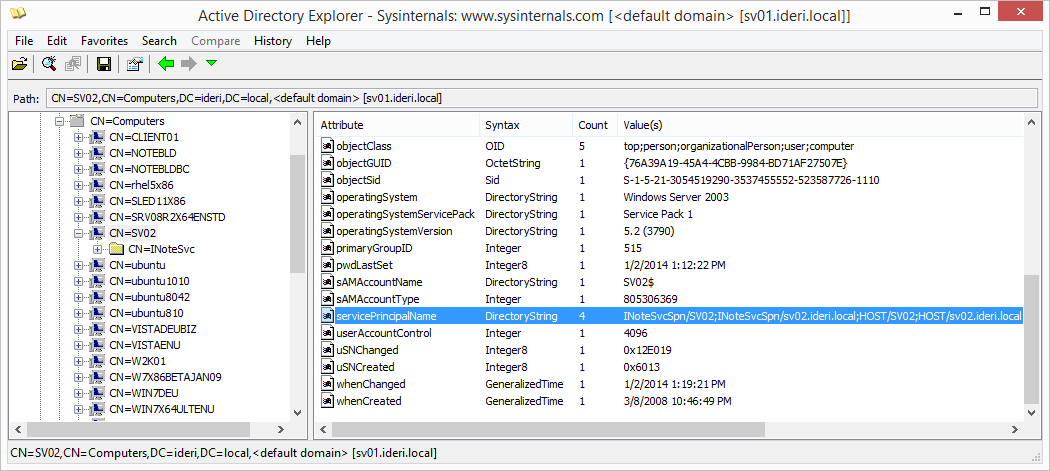This screenshot has height=471, width=1050.
Task: Expand the CN=ubuntu1010 node
Action: (x=78, y=281)
